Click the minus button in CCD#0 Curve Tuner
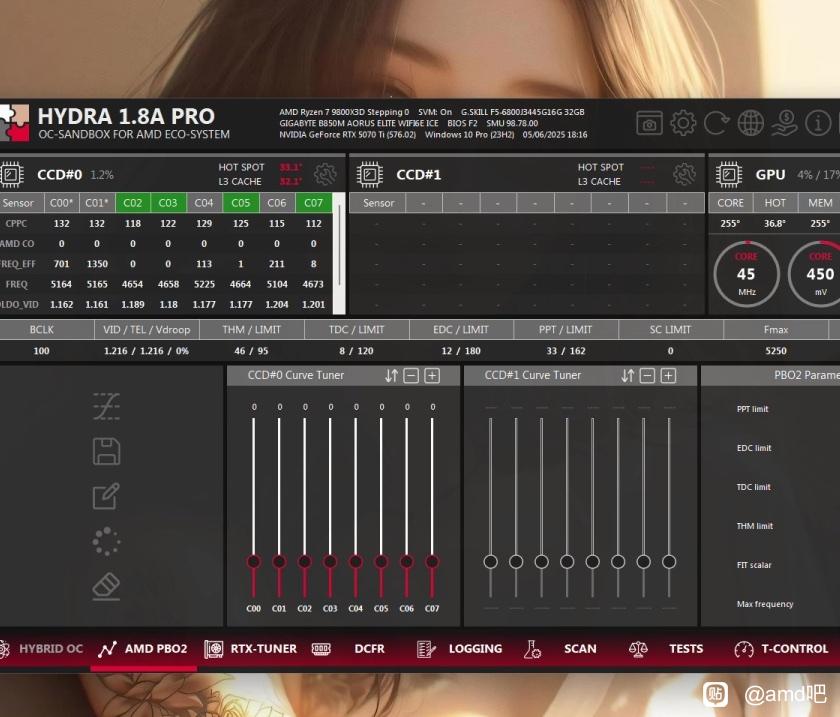840x717 pixels. (x=411, y=376)
